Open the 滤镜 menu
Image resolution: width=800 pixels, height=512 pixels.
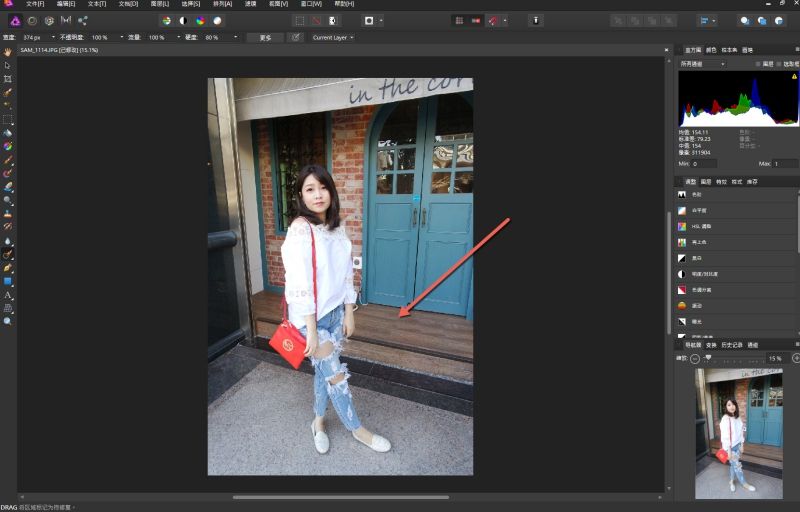(x=250, y=4)
